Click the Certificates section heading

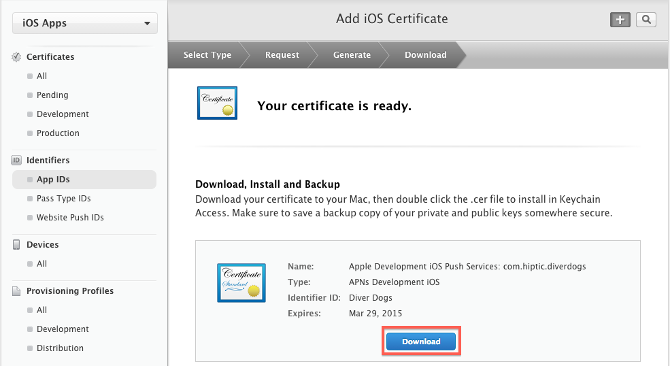[50, 57]
